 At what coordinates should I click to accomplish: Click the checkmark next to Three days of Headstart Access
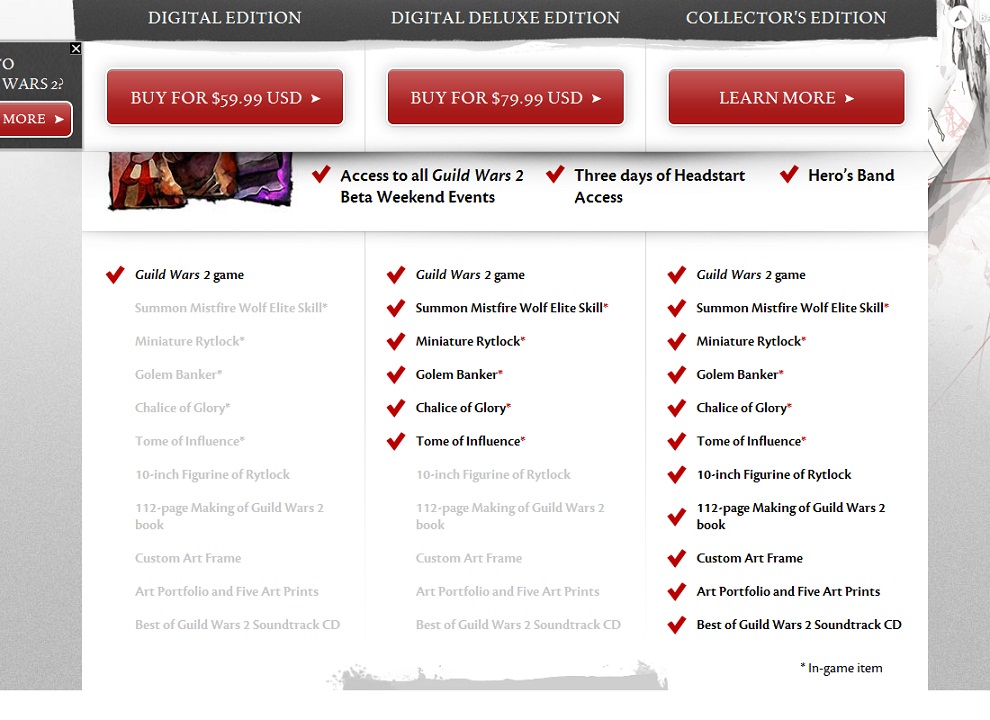tap(555, 175)
